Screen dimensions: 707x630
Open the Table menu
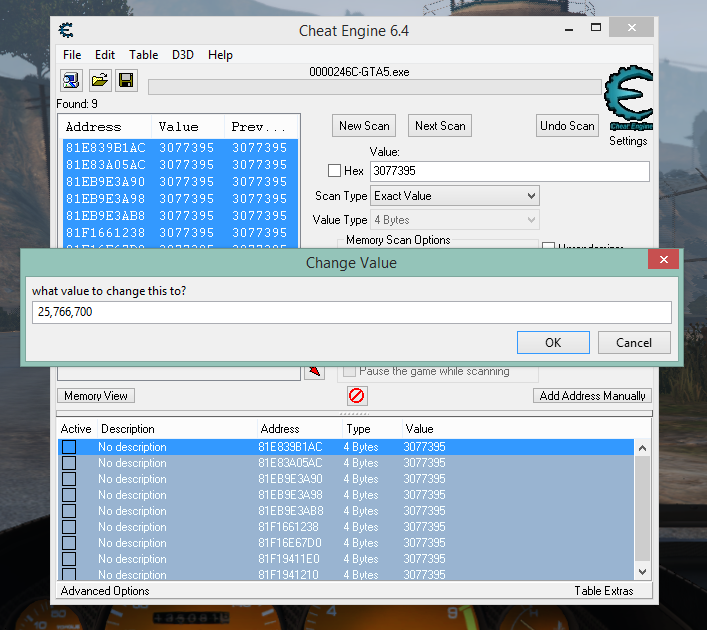(x=143, y=55)
